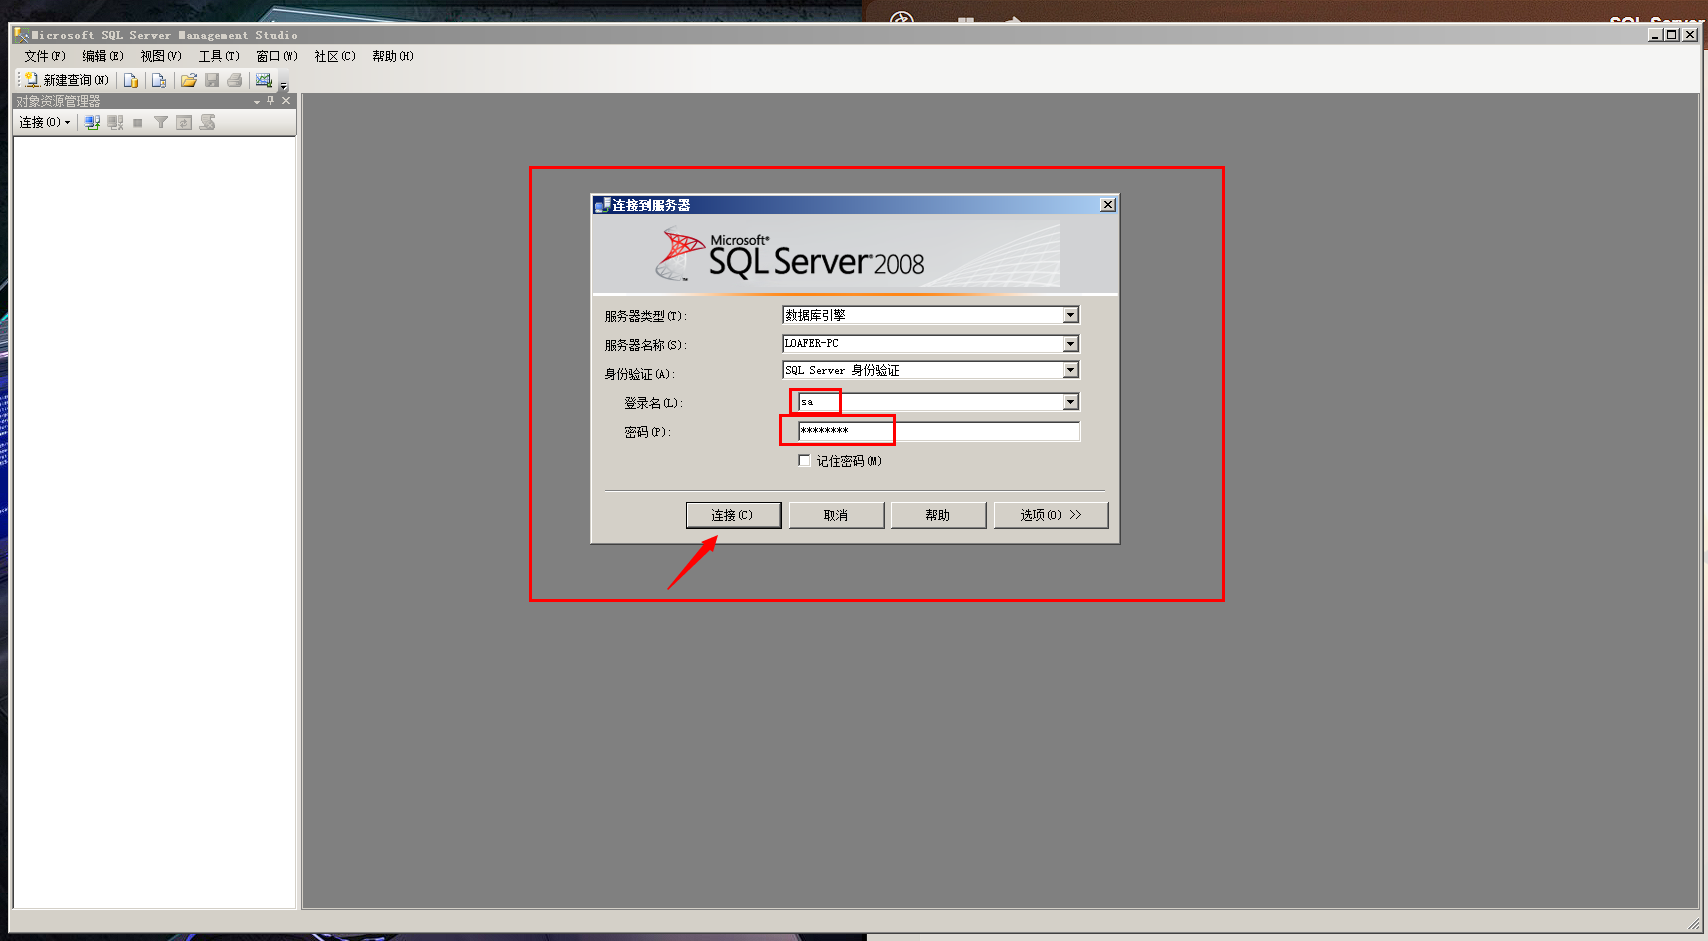The width and height of the screenshot is (1708, 941).
Task: Close the 连接到服务器 dialog
Action: (x=1108, y=205)
